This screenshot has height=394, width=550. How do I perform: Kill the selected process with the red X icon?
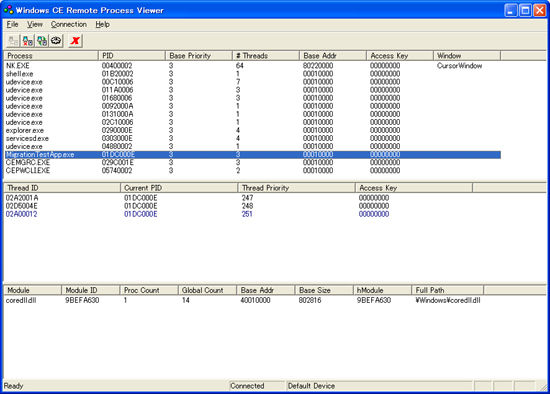[75, 41]
